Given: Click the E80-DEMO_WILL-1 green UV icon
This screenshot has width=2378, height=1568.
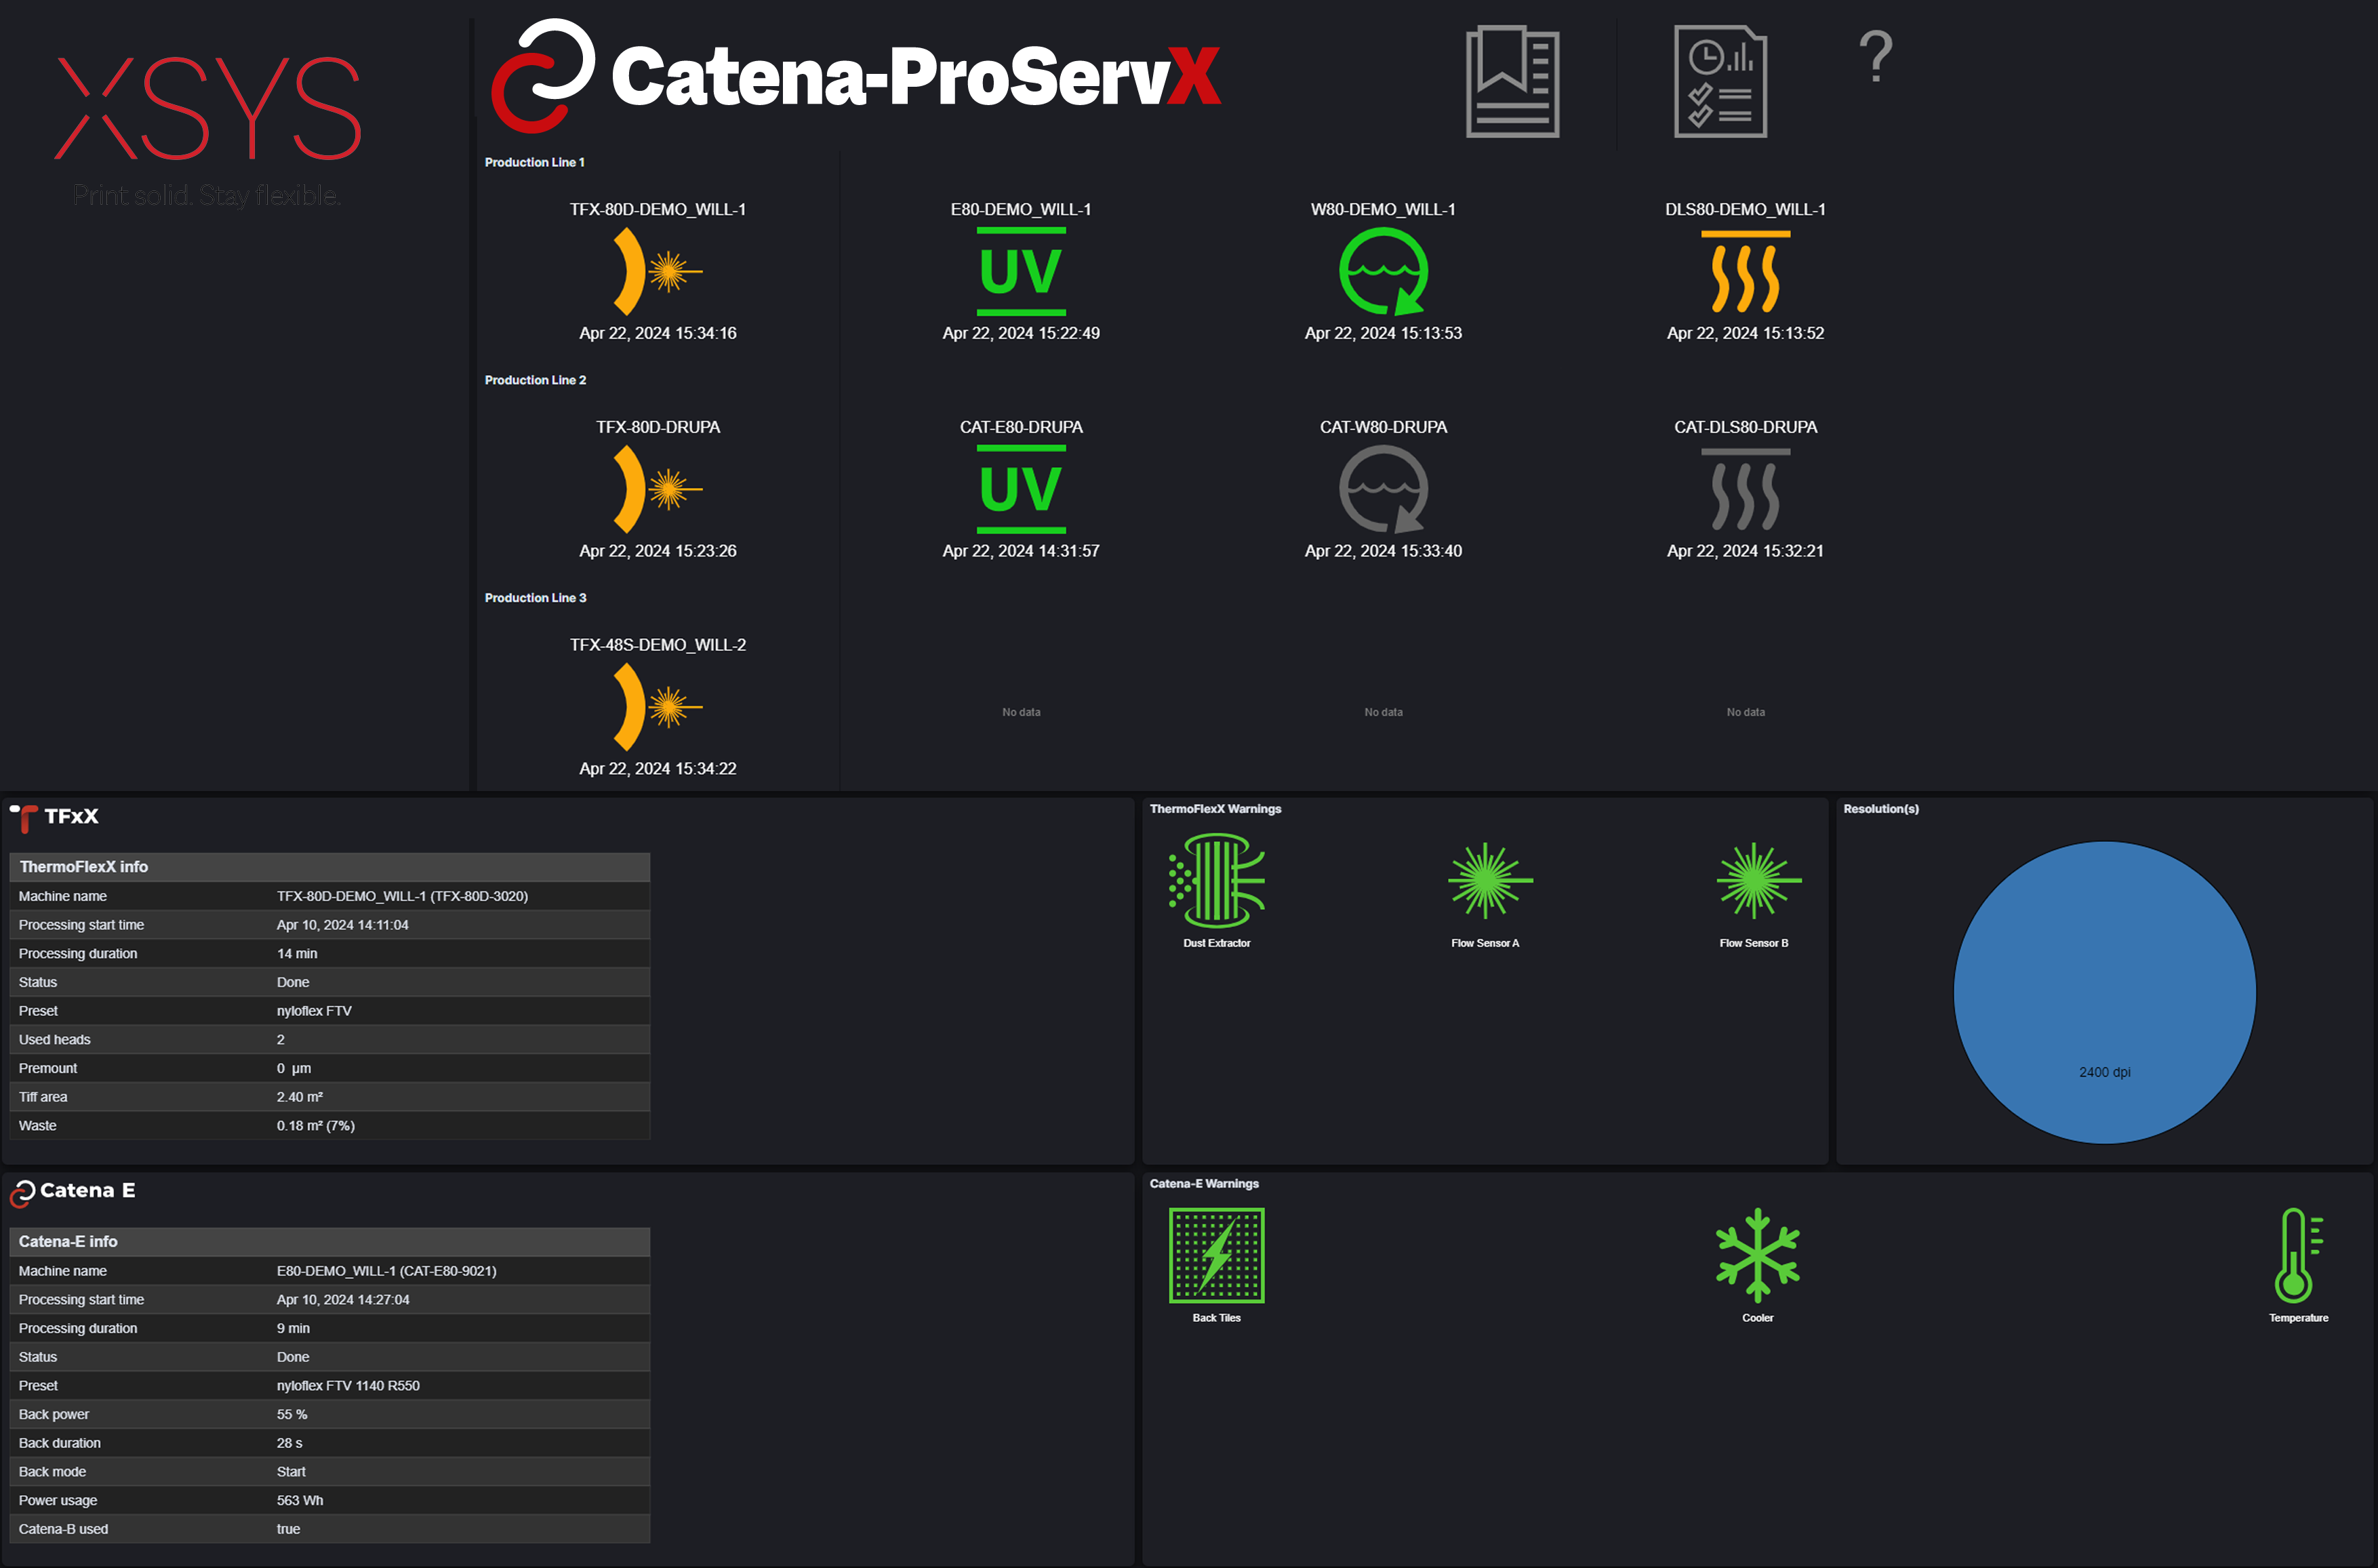Looking at the screenshot, I should [1020, 271].
